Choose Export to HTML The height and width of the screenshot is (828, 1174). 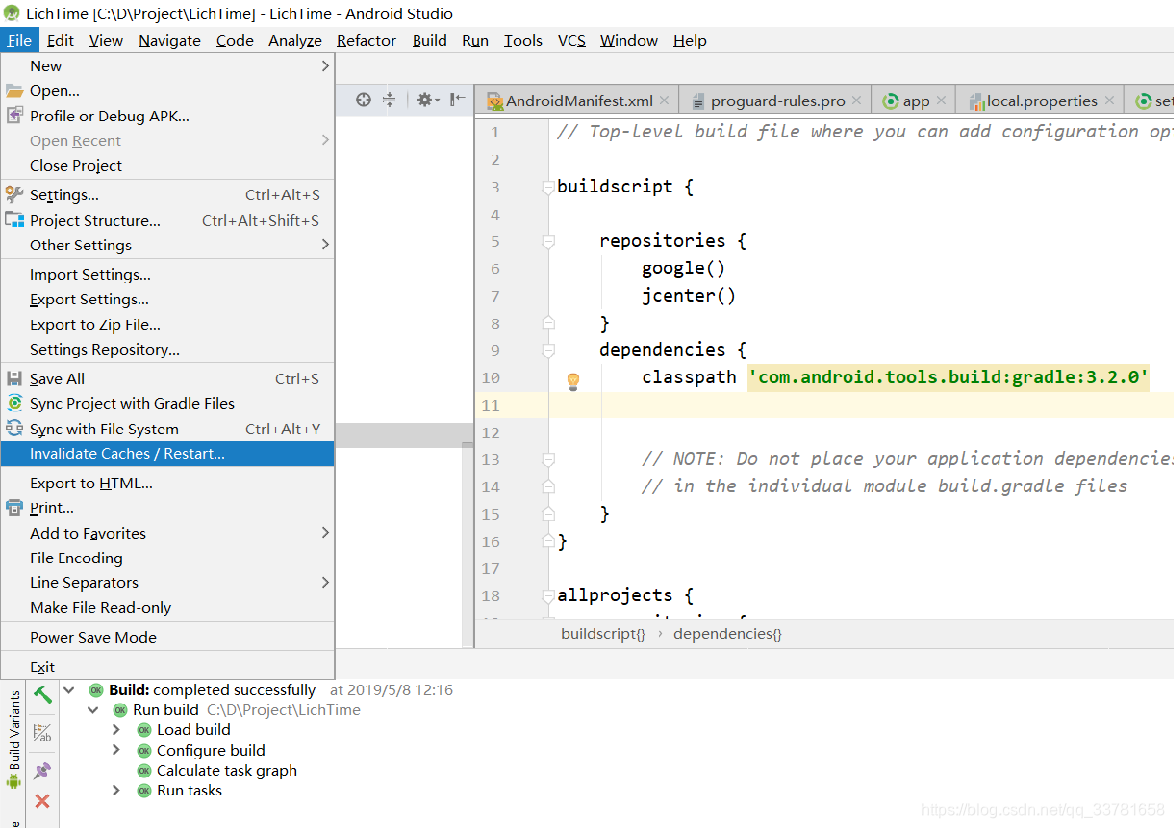pos(168,483)
